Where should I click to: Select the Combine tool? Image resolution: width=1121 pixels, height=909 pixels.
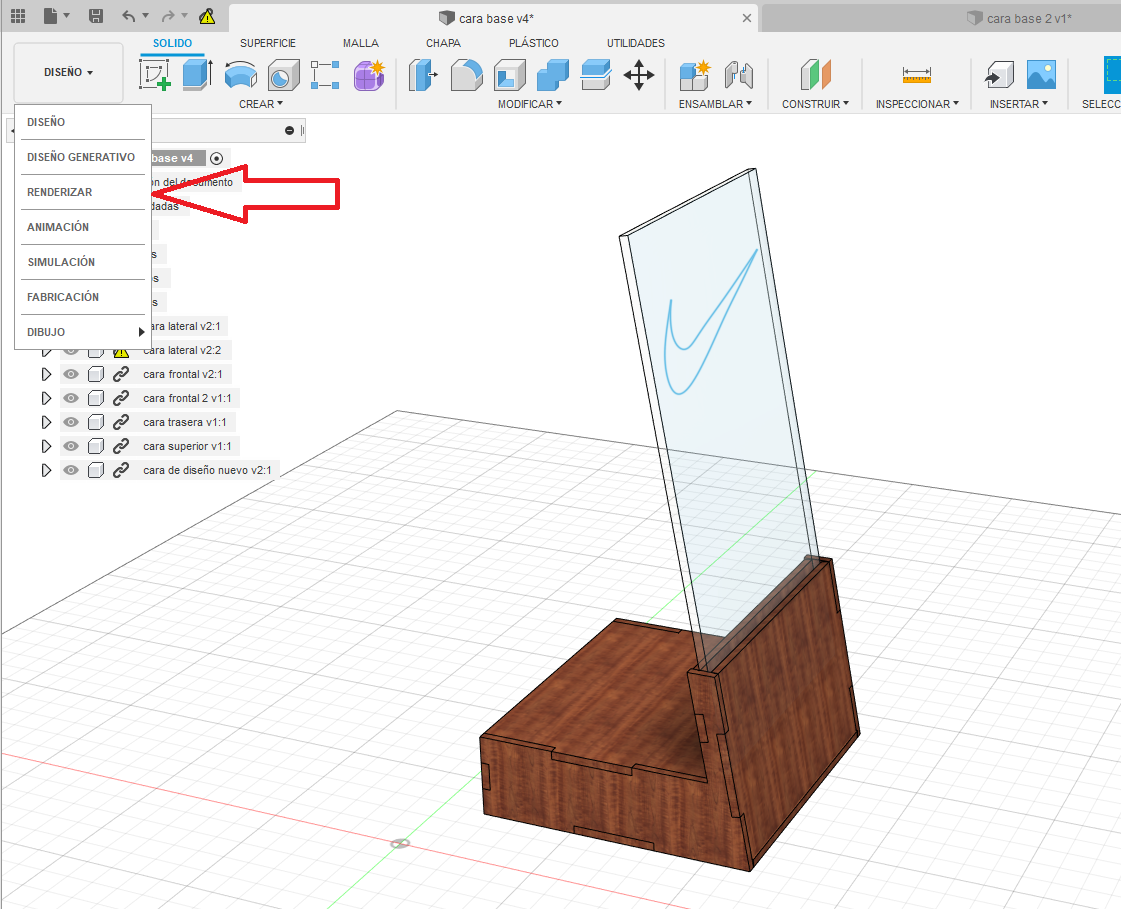(x=553, y=75)
